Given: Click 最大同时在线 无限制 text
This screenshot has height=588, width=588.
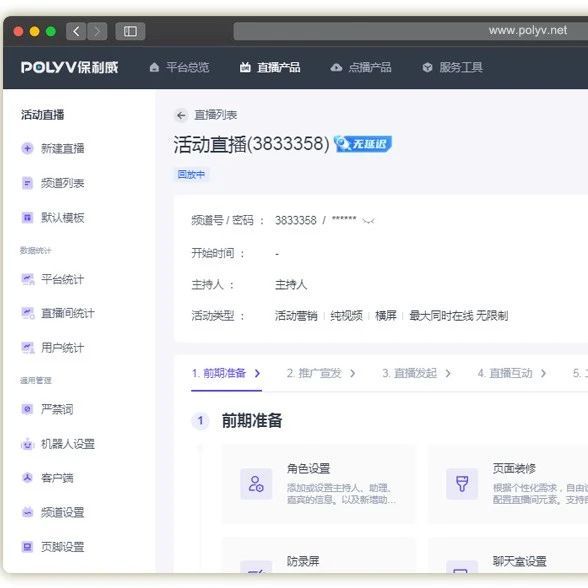Looking at the screenshot, I should point(459,316).
